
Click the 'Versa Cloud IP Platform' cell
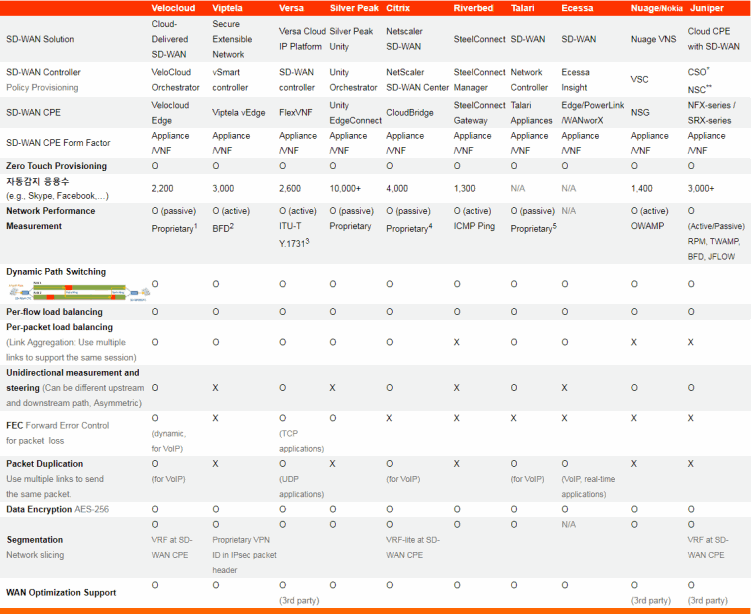[x=302, y=39]
